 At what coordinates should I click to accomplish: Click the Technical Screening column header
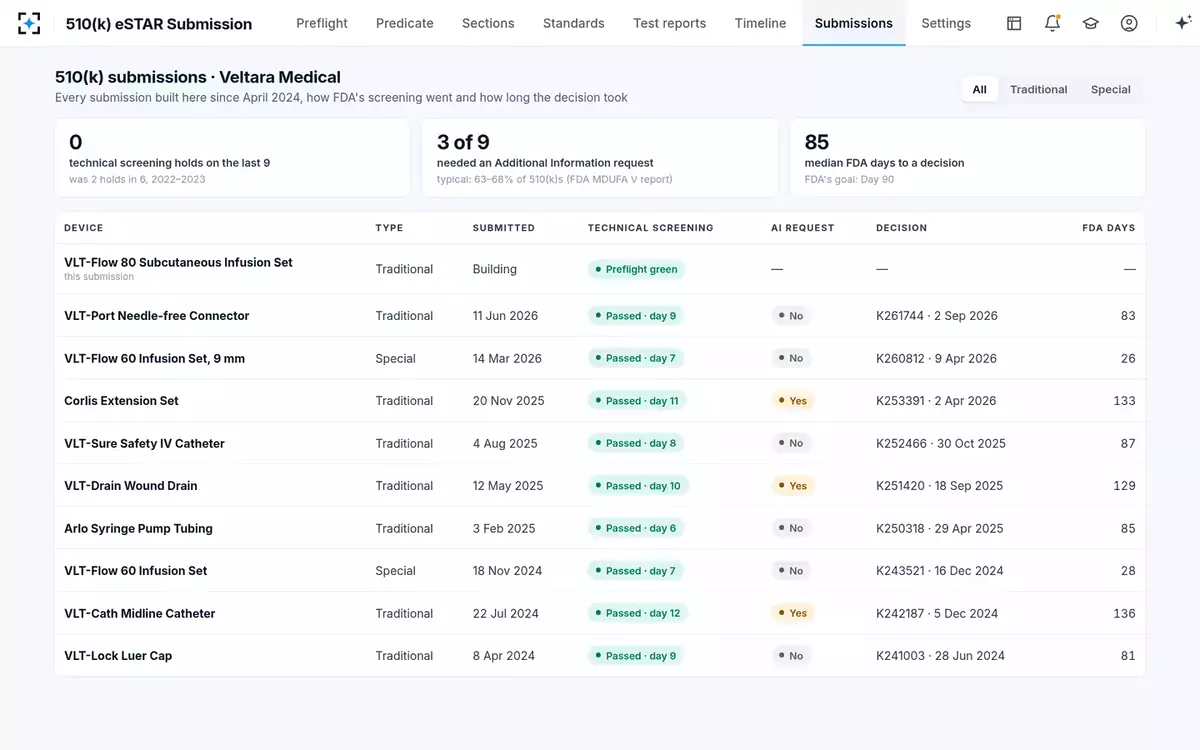[651, 228]
